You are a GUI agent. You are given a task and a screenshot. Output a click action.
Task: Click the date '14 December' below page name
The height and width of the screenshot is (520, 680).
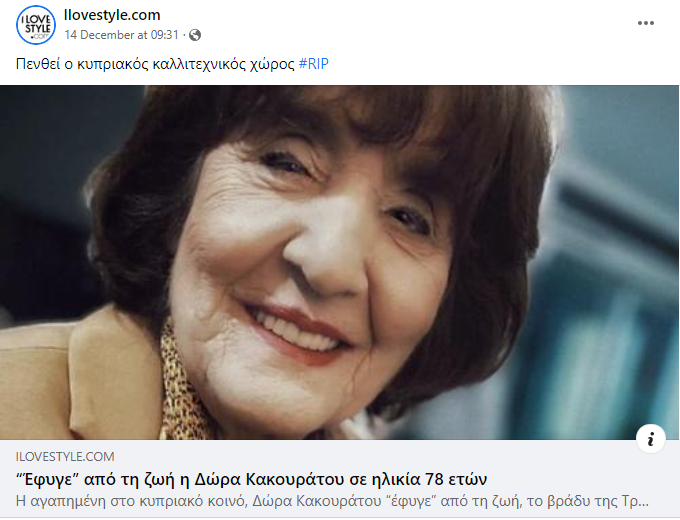click(x=99, y=35)
